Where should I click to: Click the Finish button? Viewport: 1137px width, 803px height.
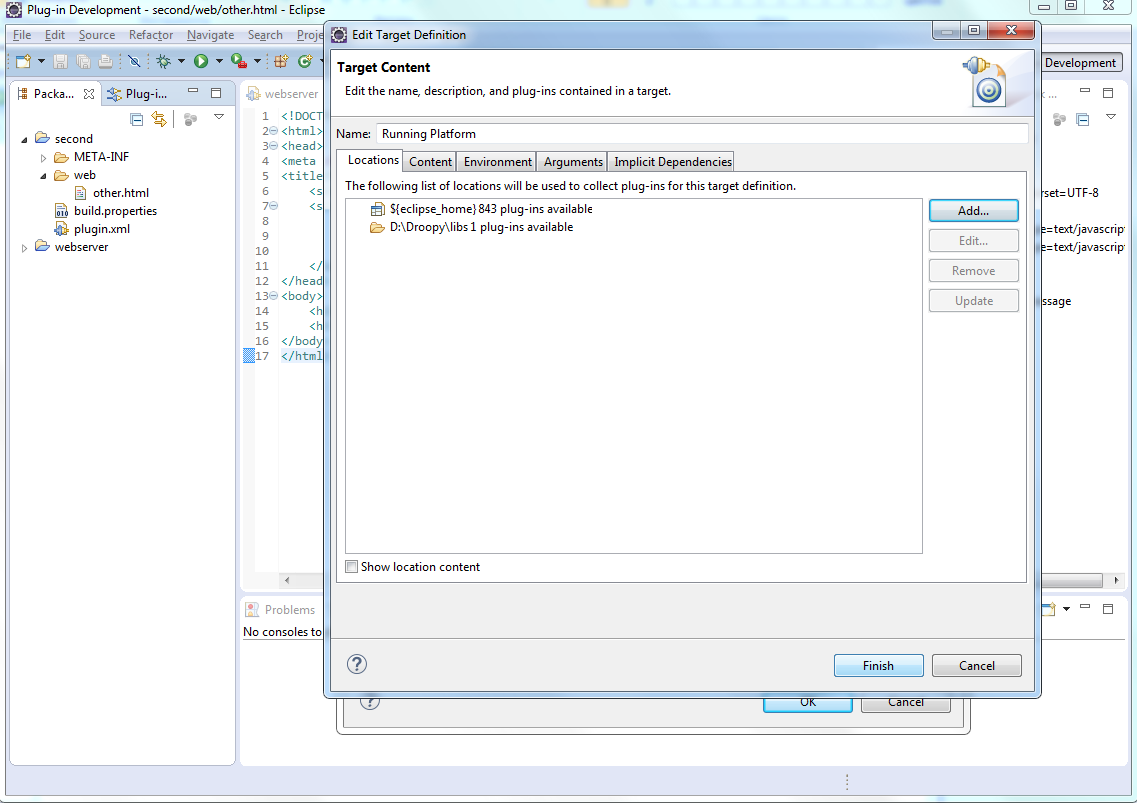pos(878,665)
